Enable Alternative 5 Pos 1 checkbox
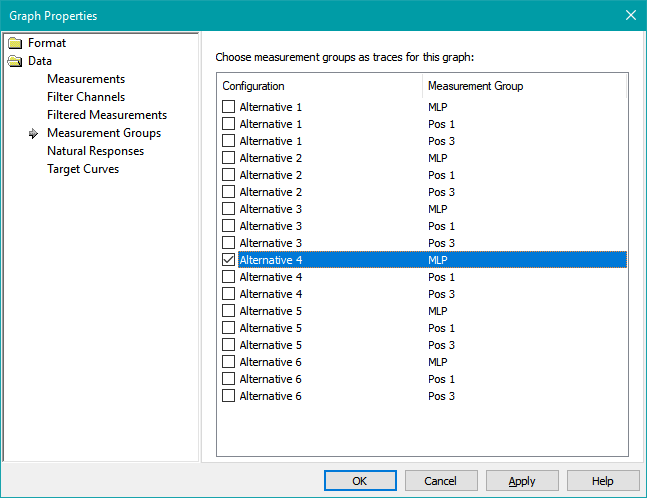The height and width of the screenshot is (498, 647). 228,328
